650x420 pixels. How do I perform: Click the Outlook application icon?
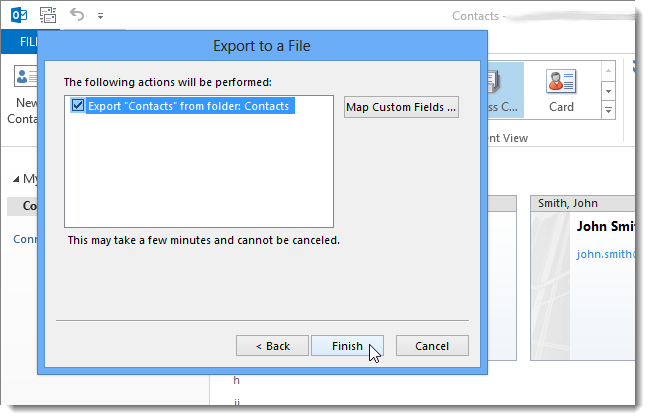19,15
